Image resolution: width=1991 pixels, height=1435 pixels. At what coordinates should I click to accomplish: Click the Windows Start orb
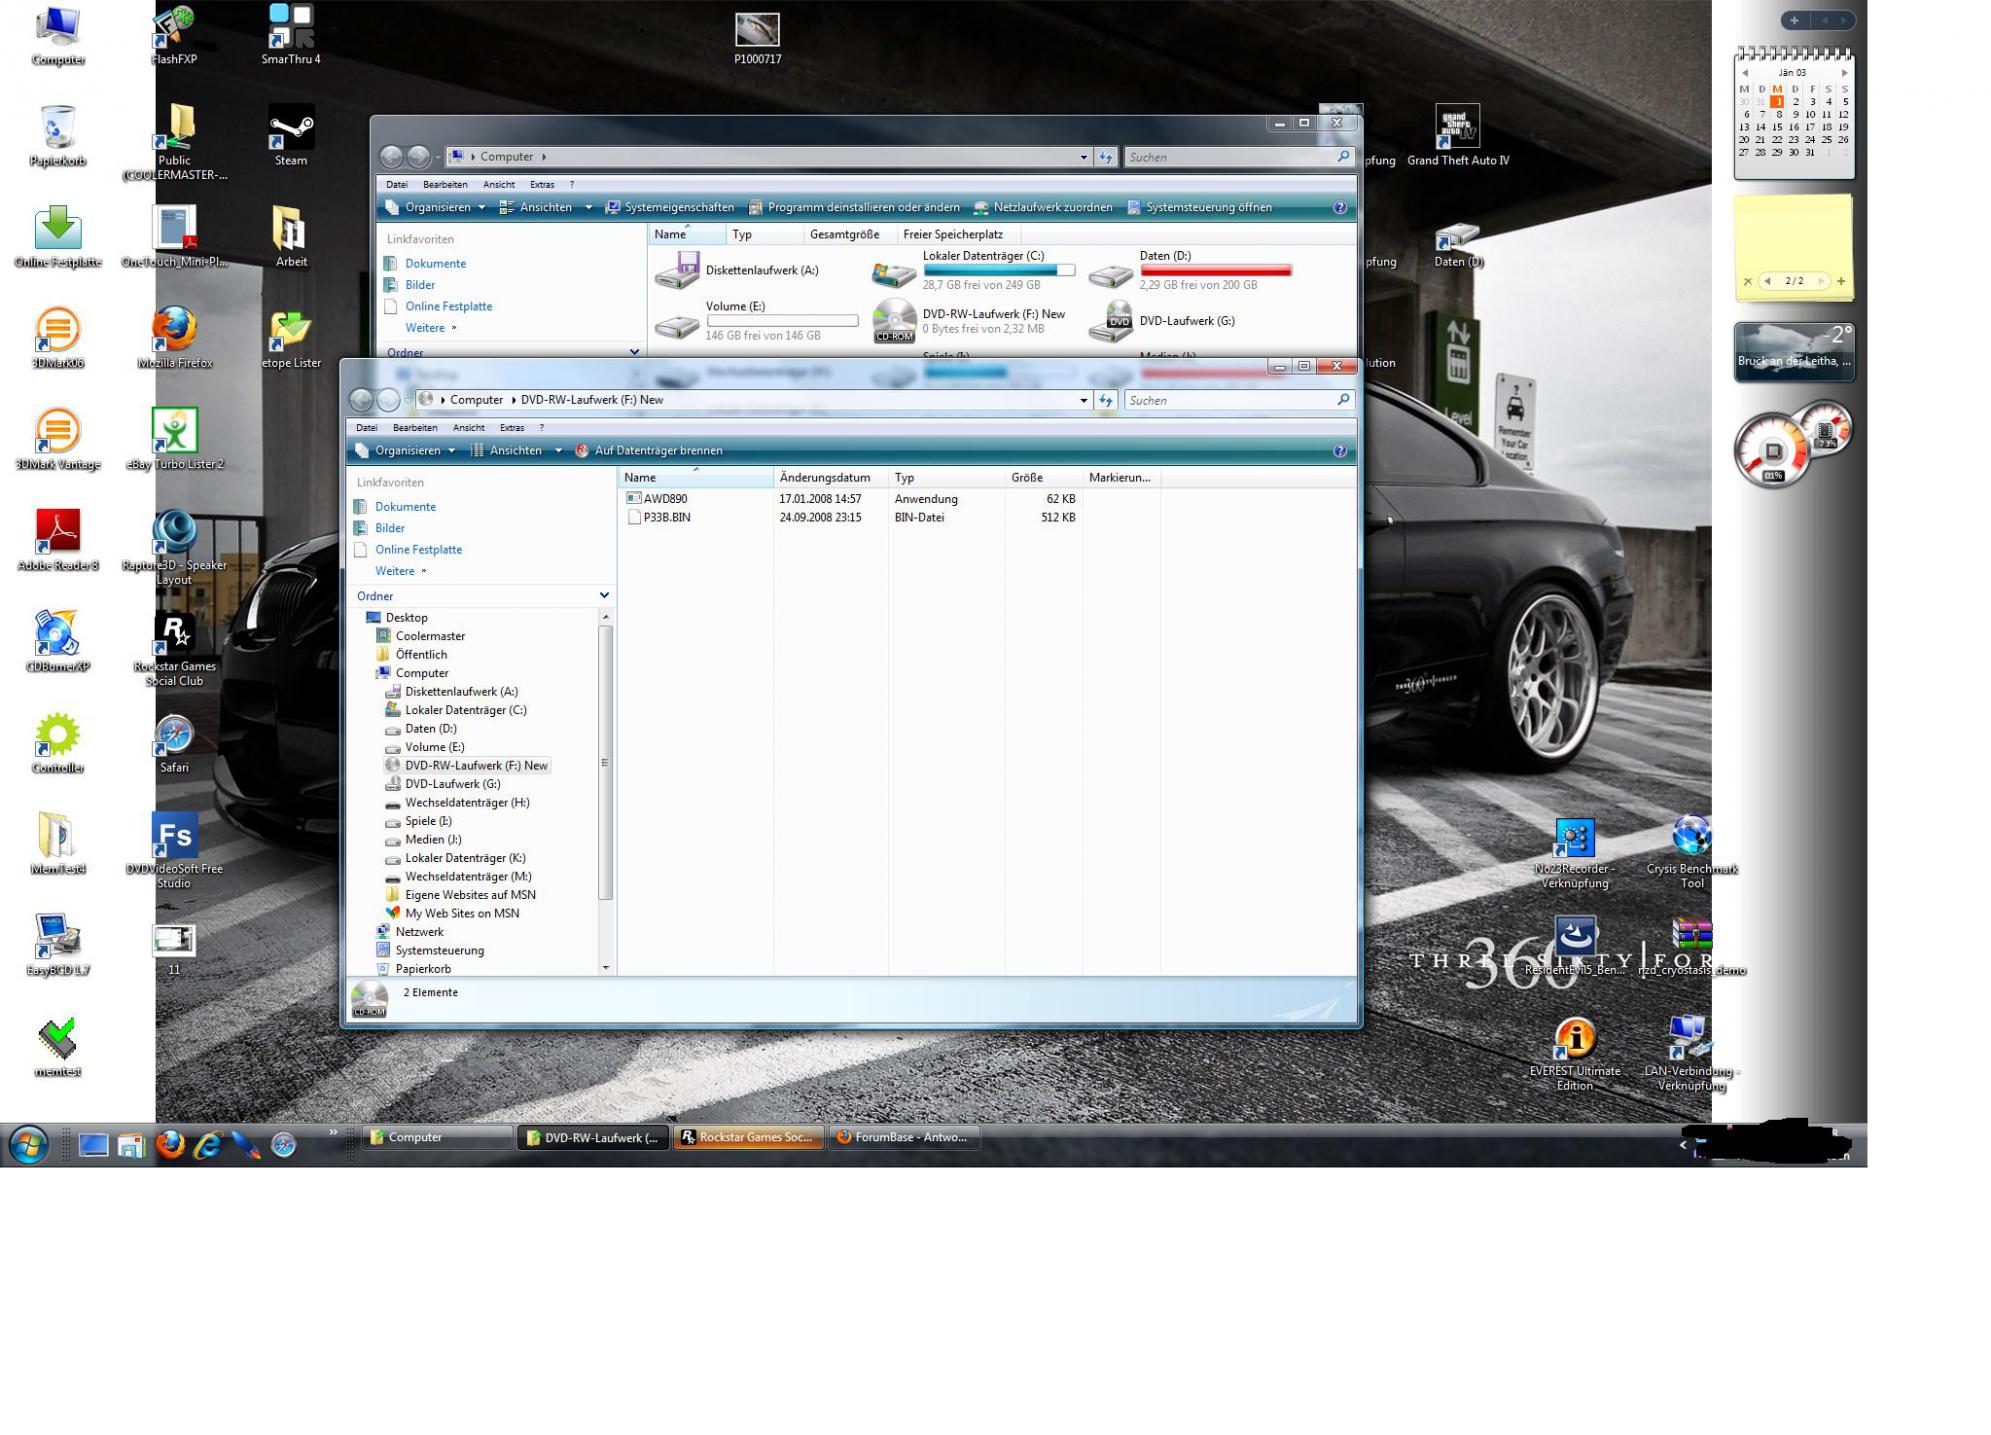click(28, 1144)
